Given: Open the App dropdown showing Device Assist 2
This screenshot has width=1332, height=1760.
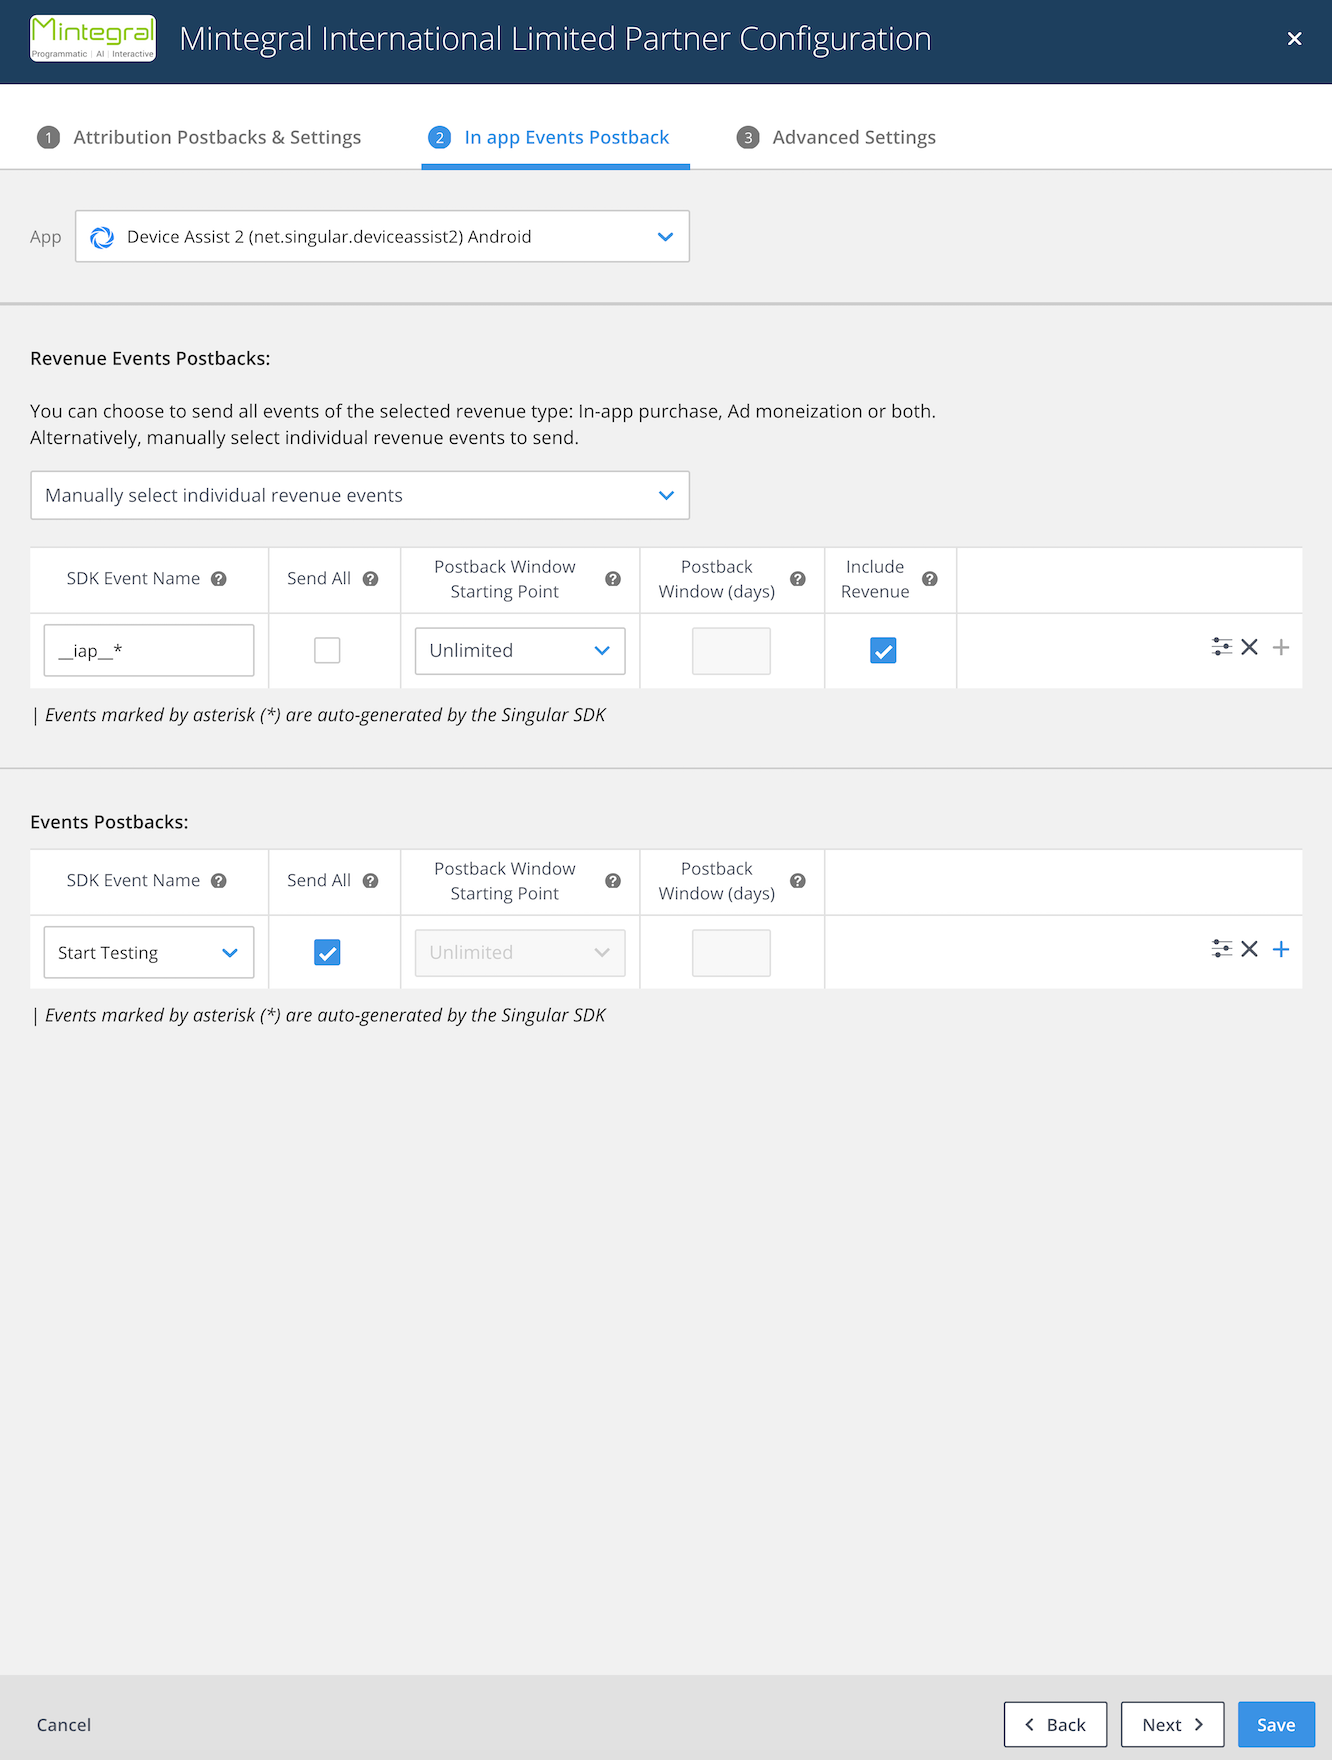Looking at the screenshot, I should [x=382, y=236].
